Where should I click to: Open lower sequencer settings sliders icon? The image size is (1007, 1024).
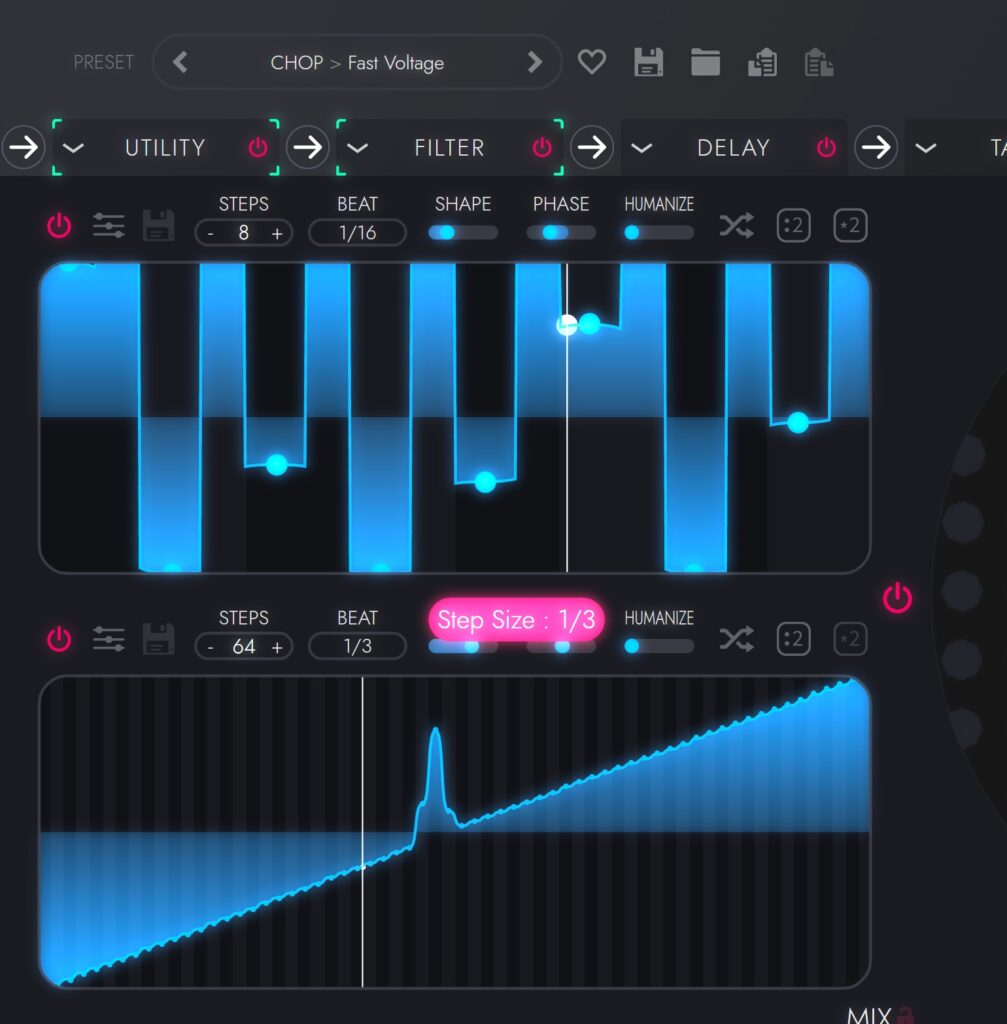click(x=108, y=639)
